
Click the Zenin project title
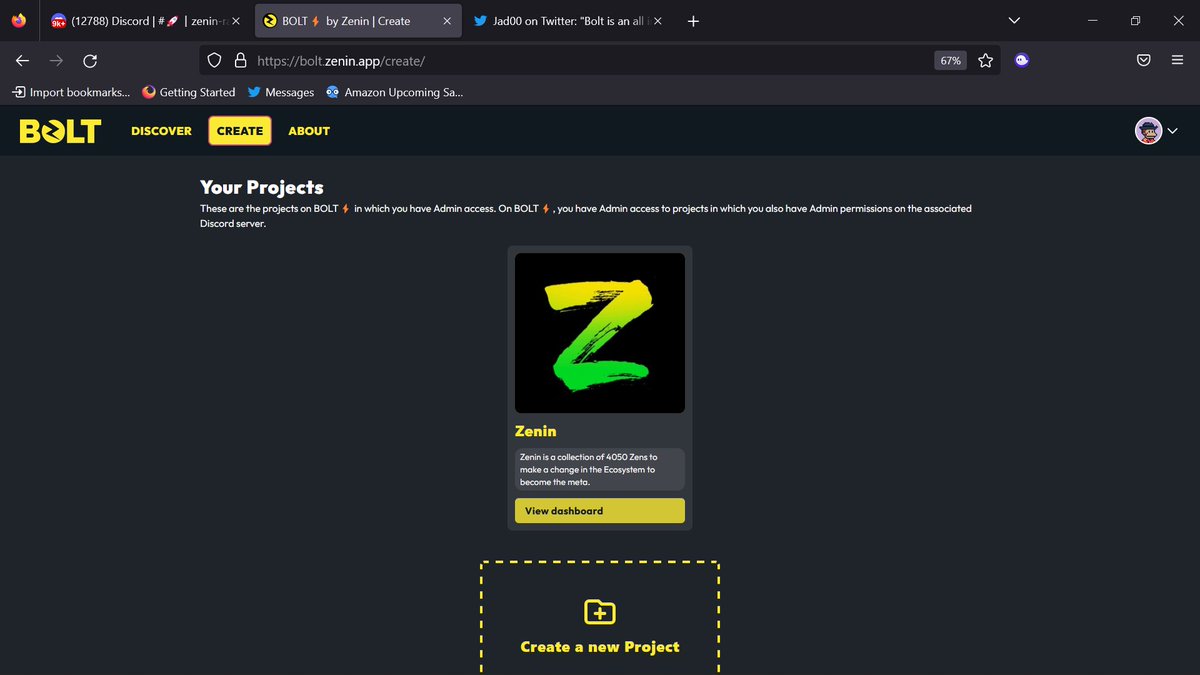point(536,431)
